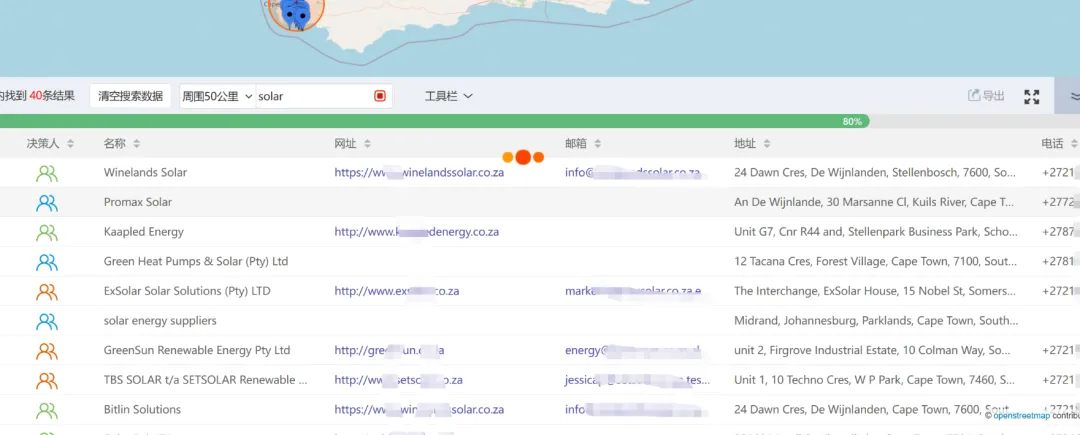
Task: Select ExSolar Solar Solutions (Pty) LTD name
Action: point(187,291)
